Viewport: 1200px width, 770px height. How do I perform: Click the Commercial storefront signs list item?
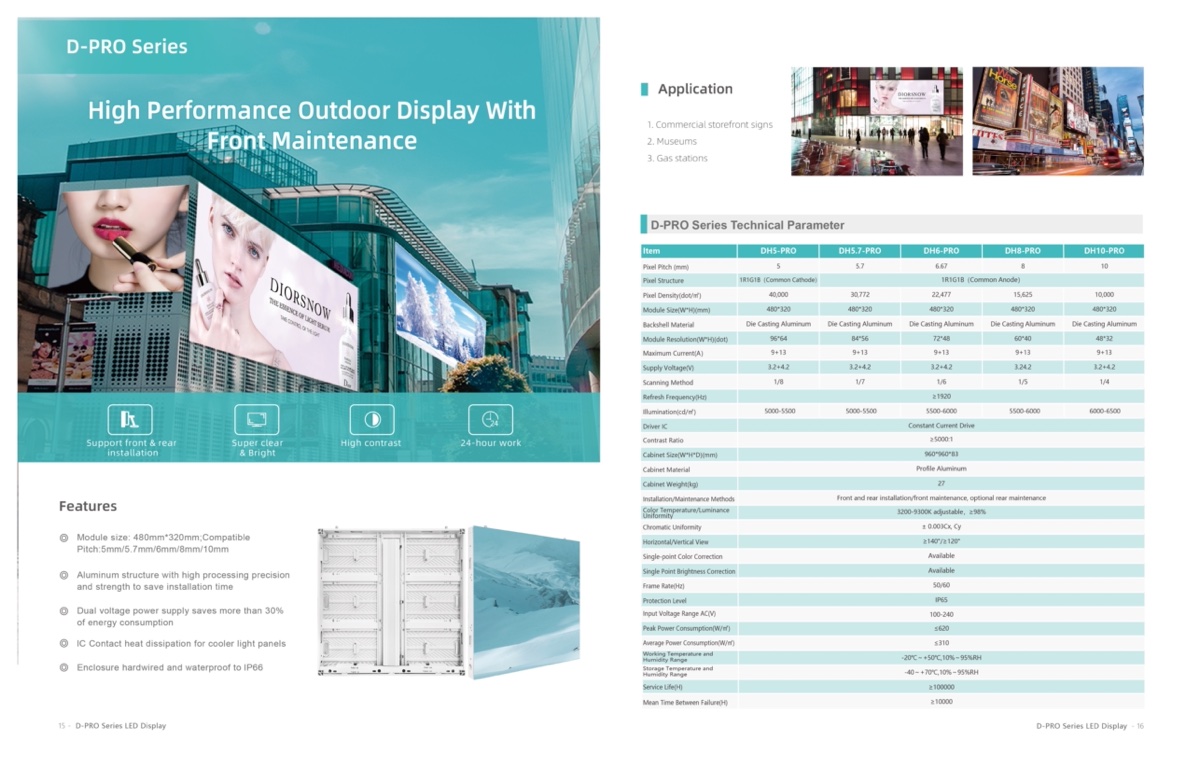pos(710,125)
